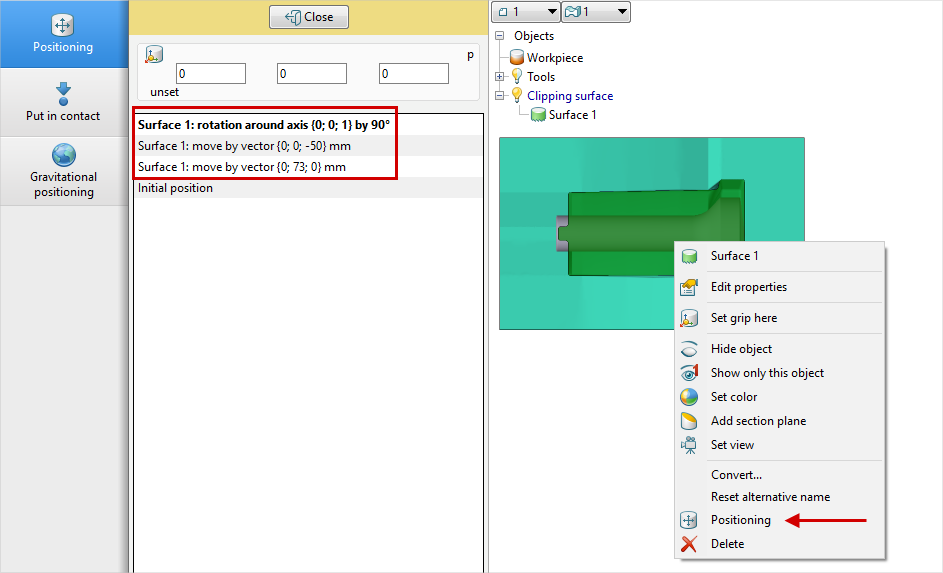
Task: Expand the Tools tree node
Action: coord(500,77)
